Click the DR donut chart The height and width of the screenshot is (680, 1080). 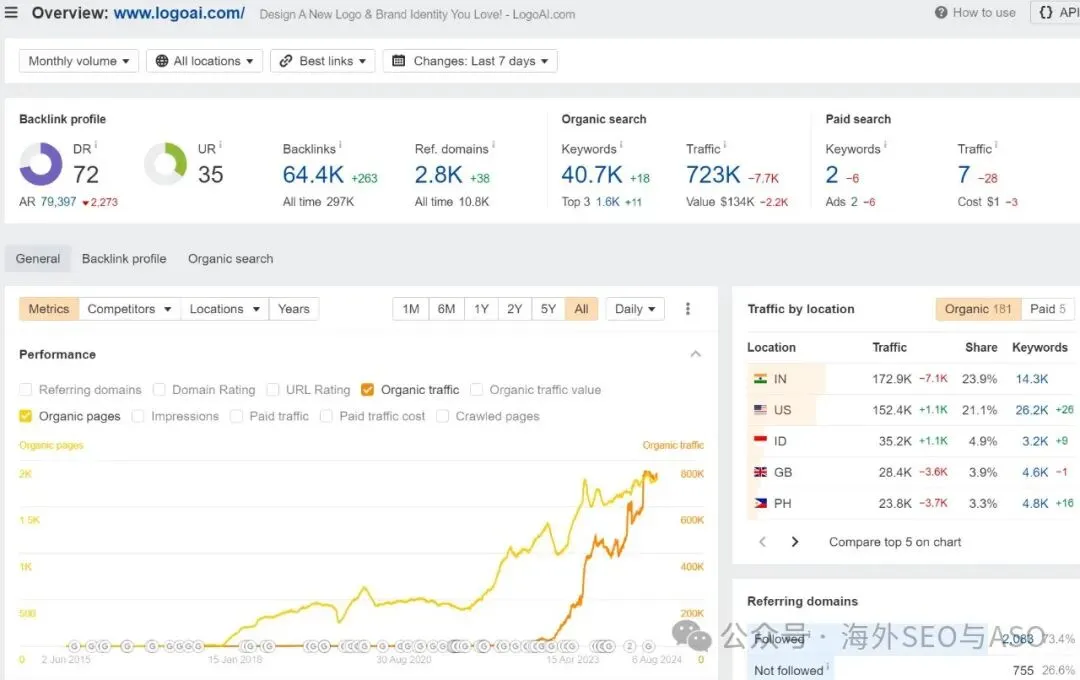pos(41,164)
